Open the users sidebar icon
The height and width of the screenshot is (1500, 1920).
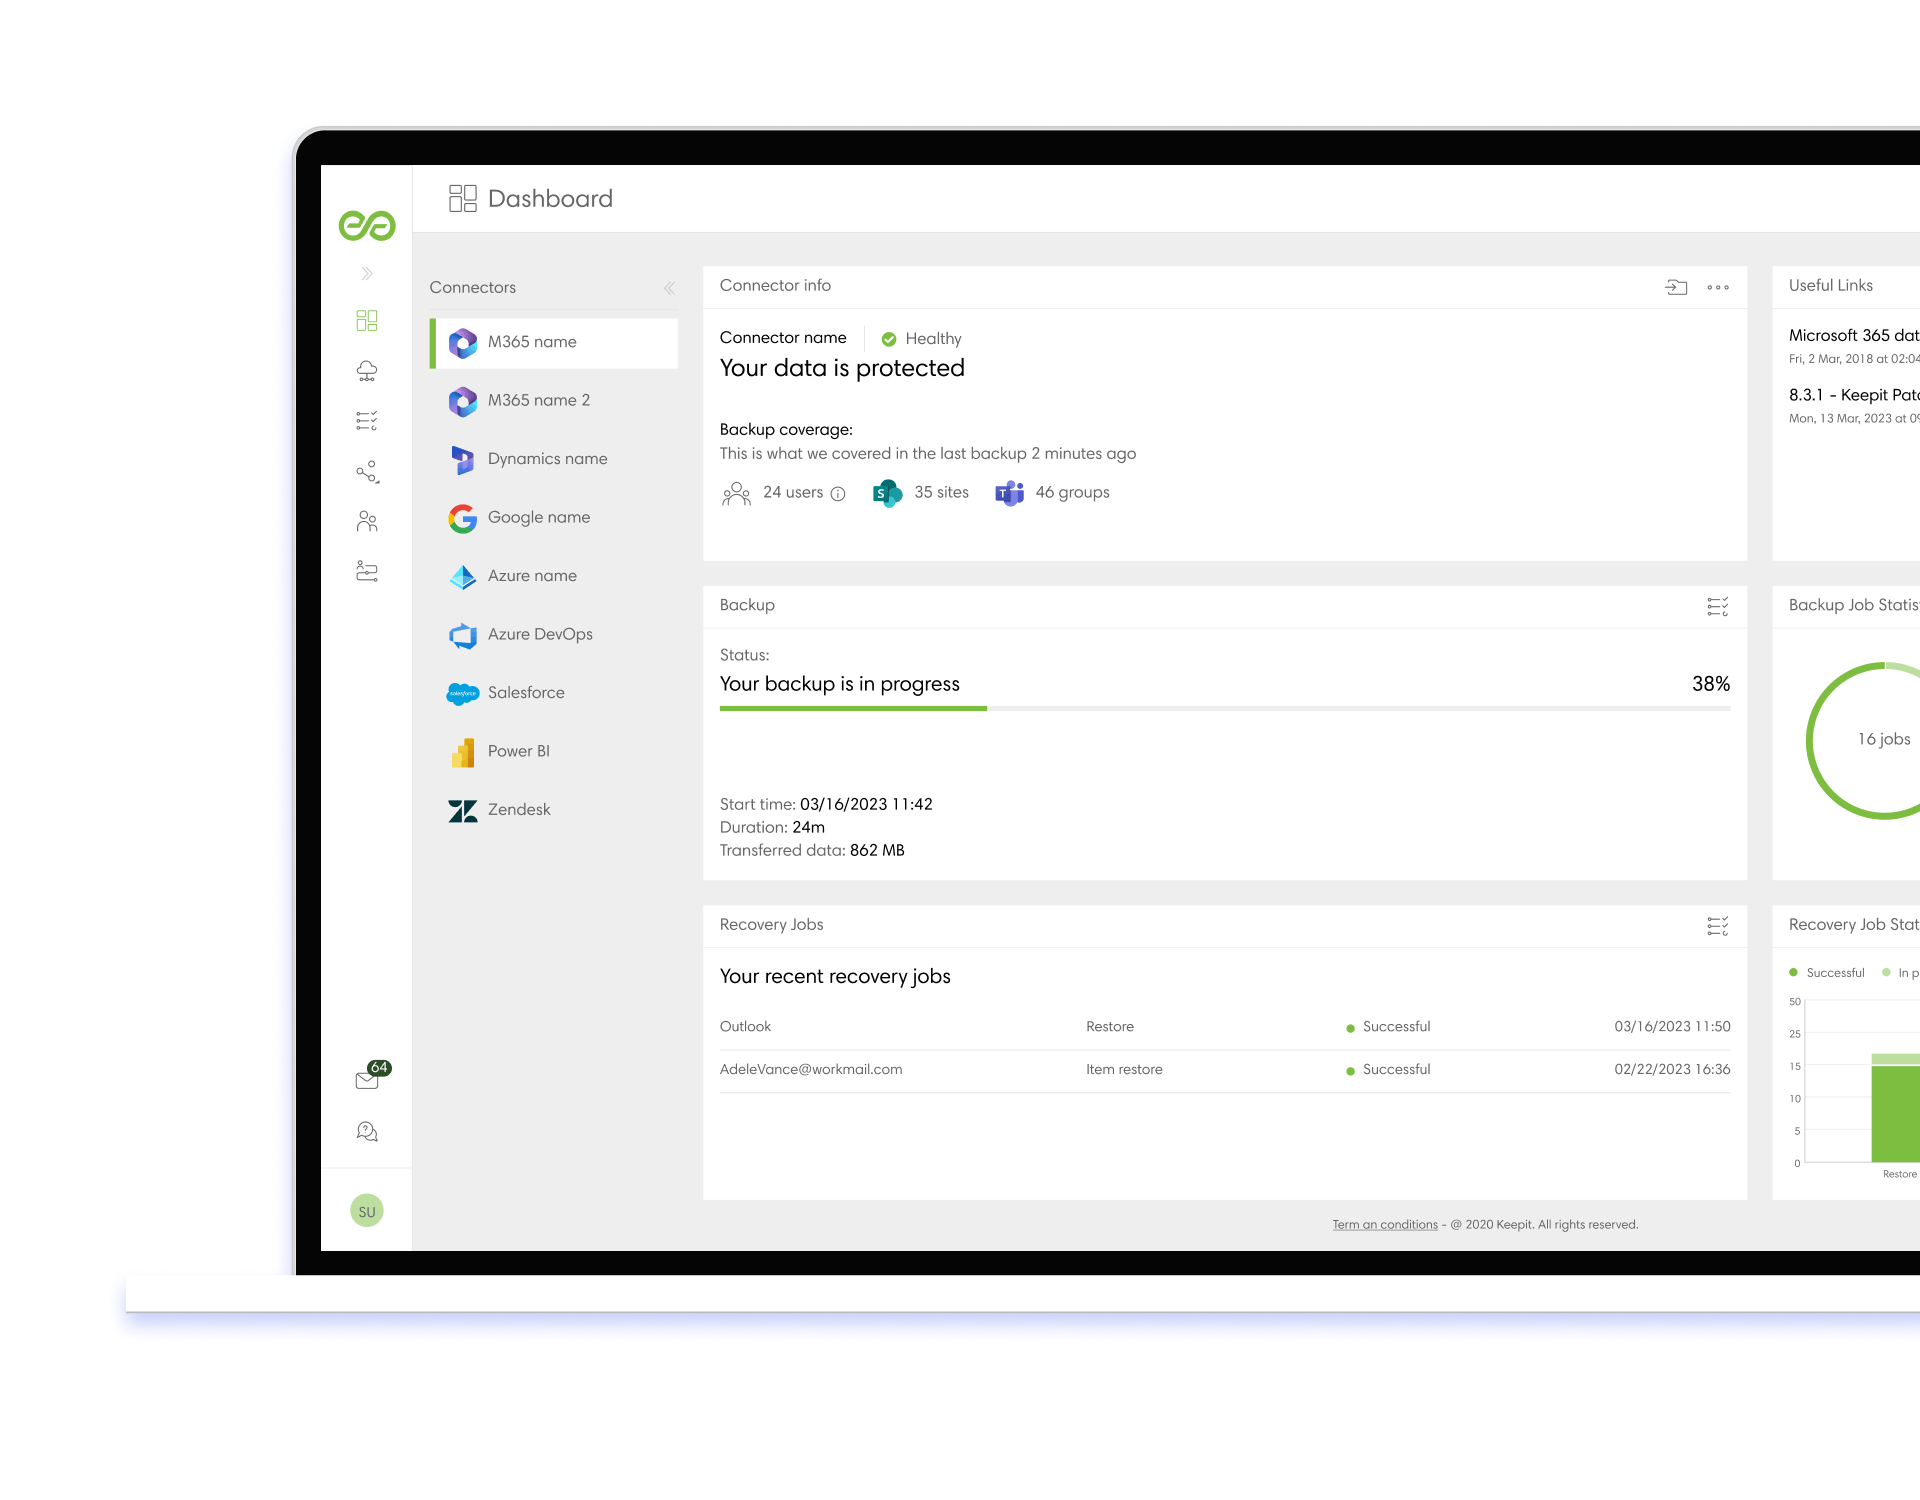tap(367, 521)
